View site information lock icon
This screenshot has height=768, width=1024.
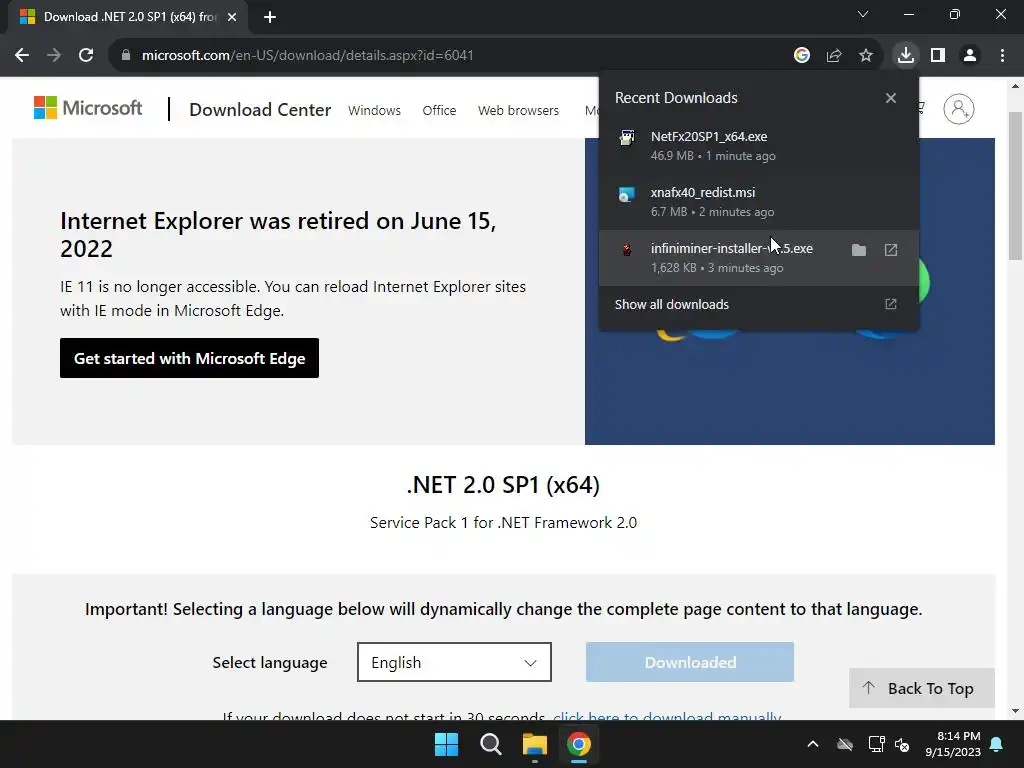(x=126, y=56)
